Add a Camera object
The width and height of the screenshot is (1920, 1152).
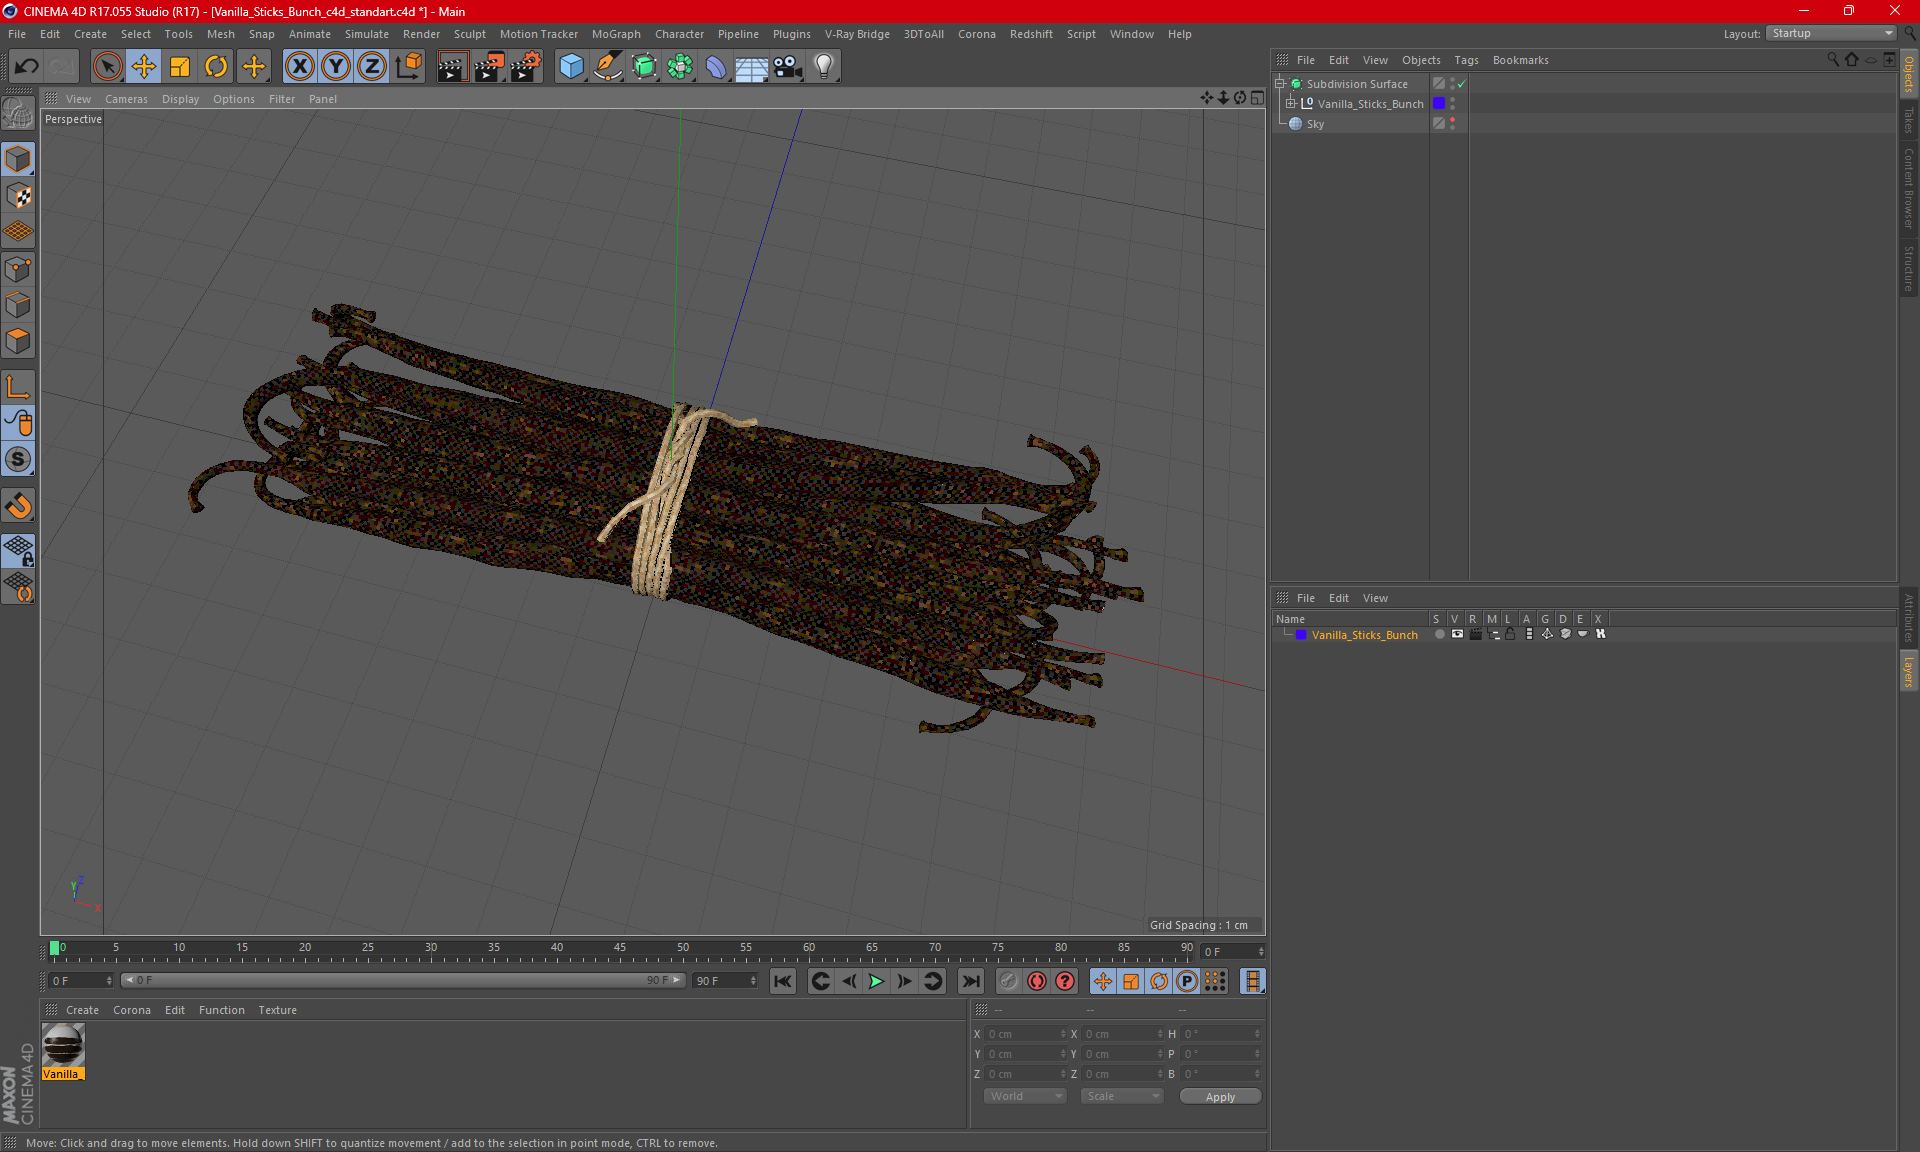[x=788, y=67]
